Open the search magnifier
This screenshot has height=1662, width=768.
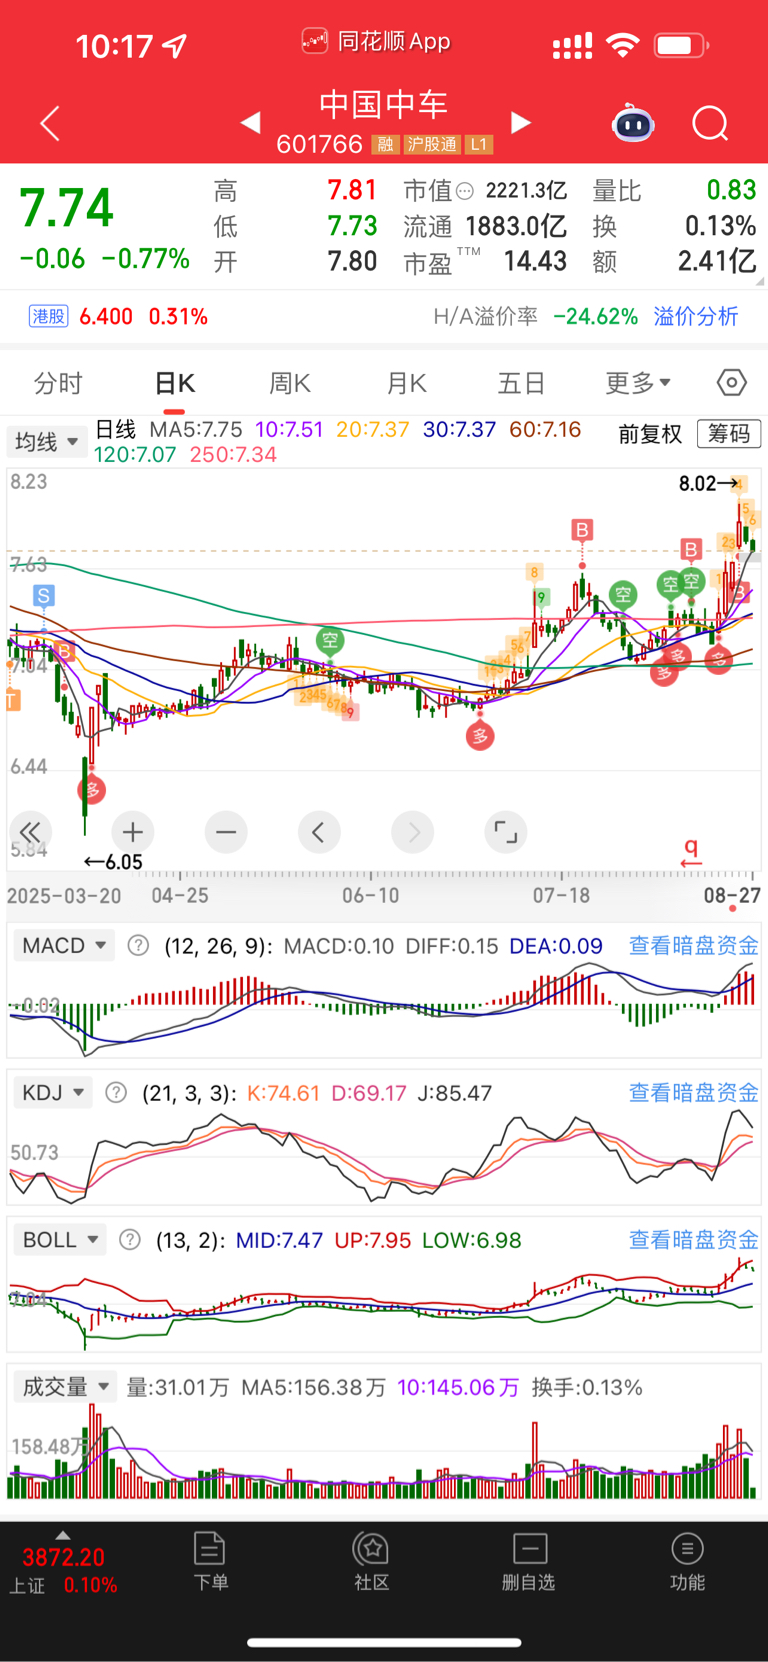pyautogui.click(x=710, y=124)
